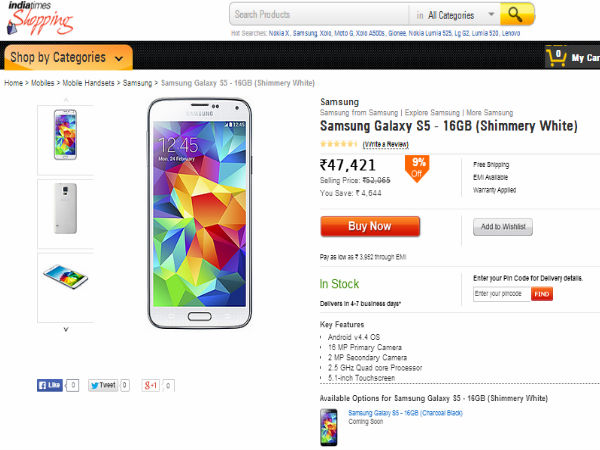600x450 pixels.
Task: Click Add to Wishlist button
Action: point(503,227)
